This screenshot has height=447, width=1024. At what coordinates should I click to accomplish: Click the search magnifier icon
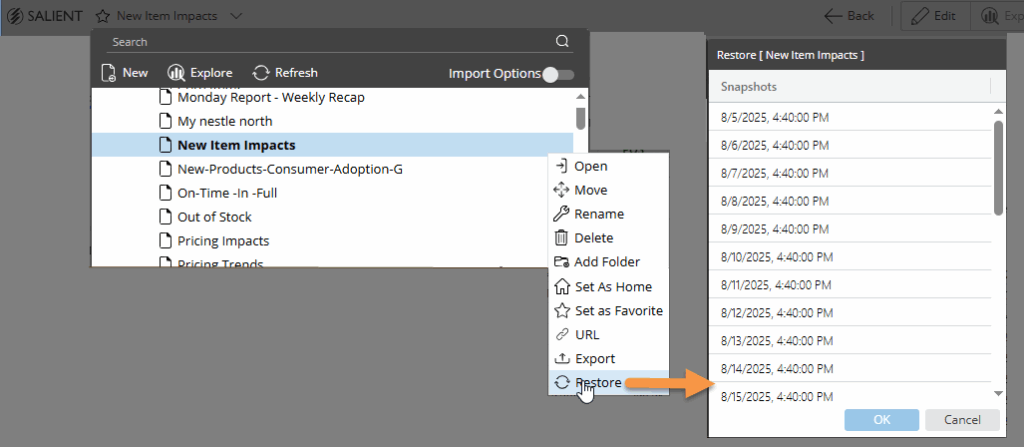click(x=563, y=42)
